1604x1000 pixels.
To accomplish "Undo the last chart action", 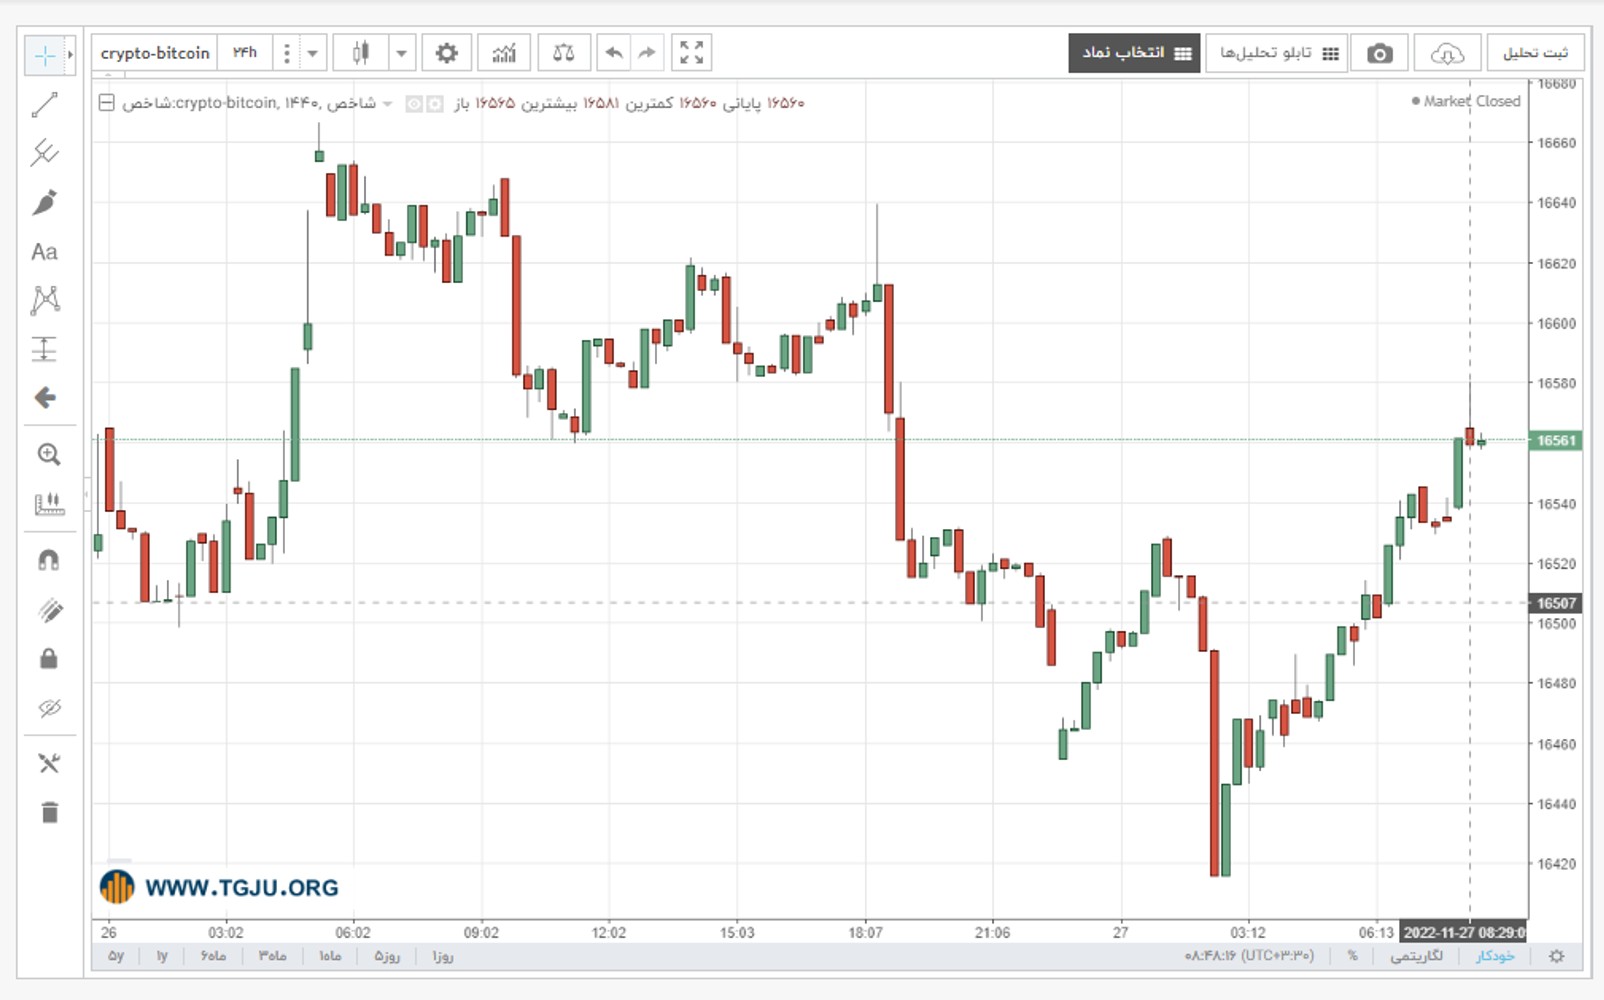I will 614,53.
